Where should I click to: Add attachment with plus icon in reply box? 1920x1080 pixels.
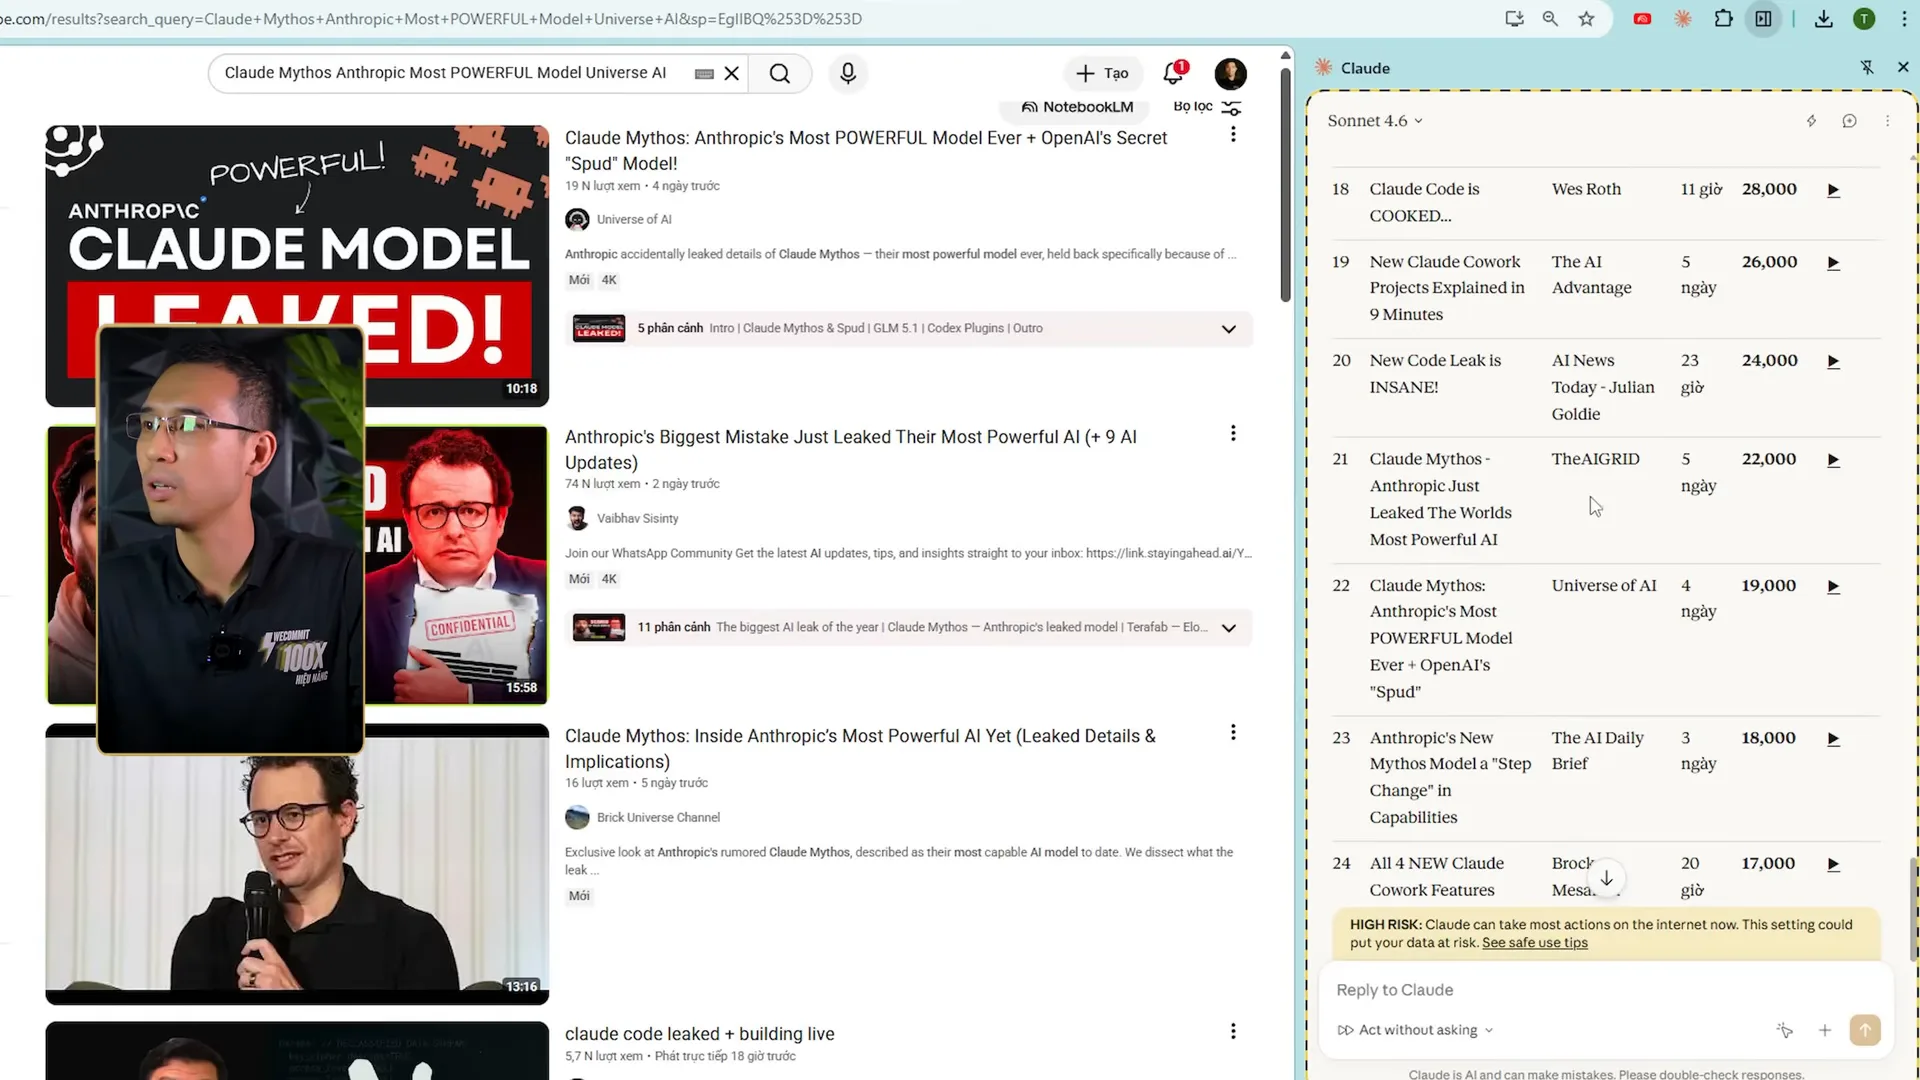(1824, 1030)
